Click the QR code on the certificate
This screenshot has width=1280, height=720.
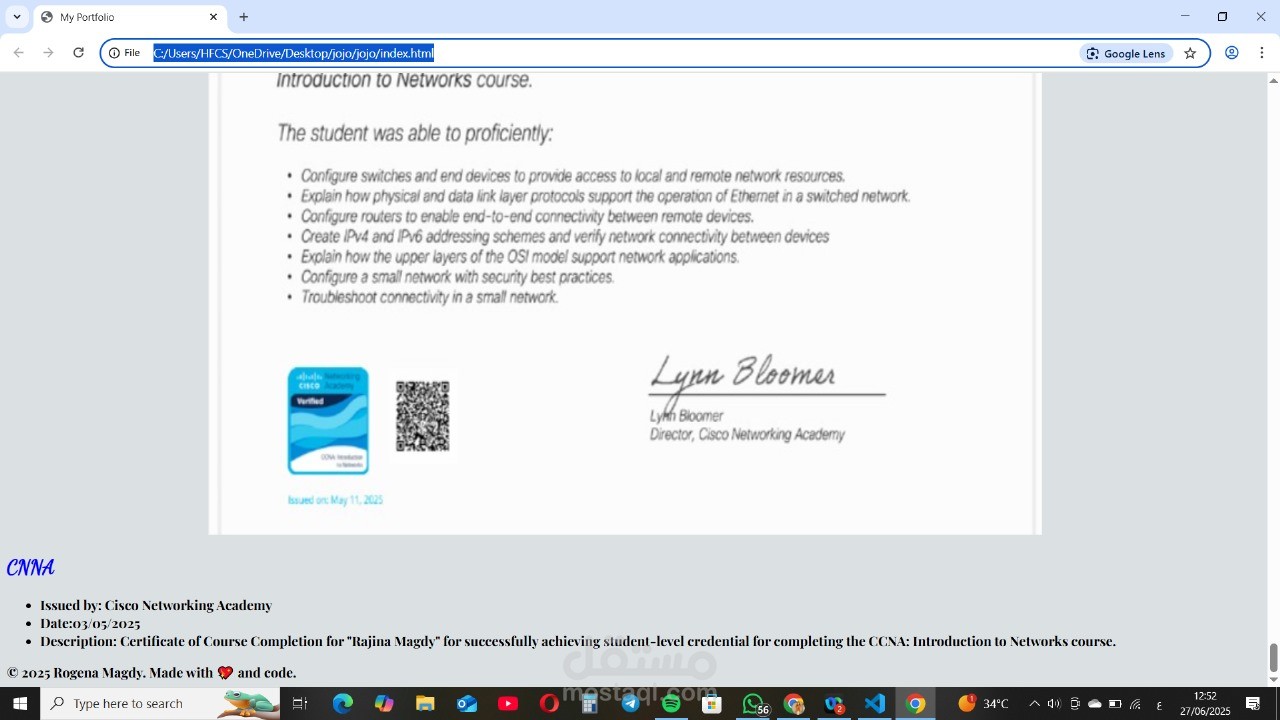422,416
